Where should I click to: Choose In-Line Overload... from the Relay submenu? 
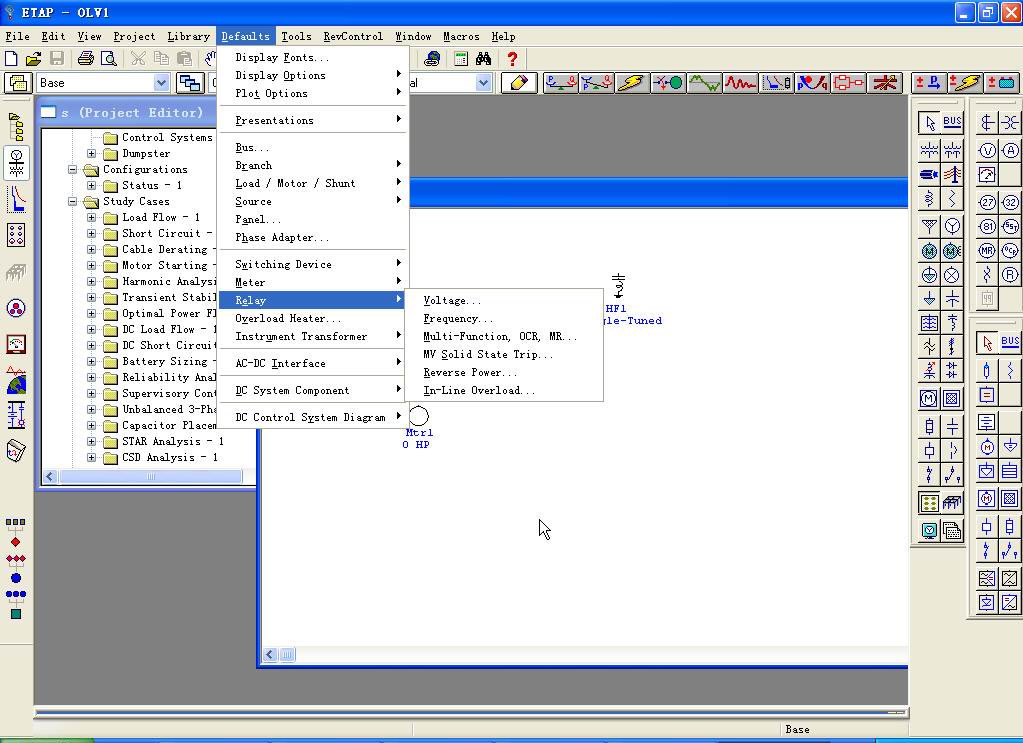[504, 391]
